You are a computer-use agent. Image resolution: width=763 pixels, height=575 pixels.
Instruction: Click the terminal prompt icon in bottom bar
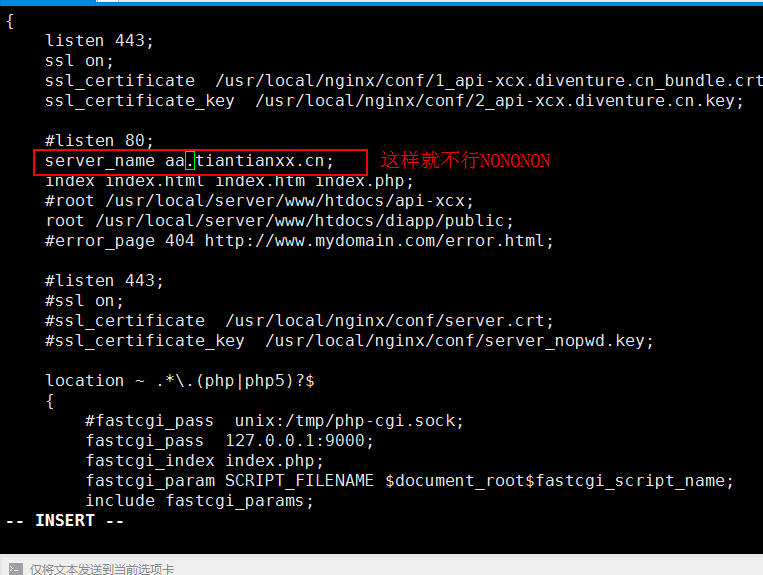coord(15,569)
